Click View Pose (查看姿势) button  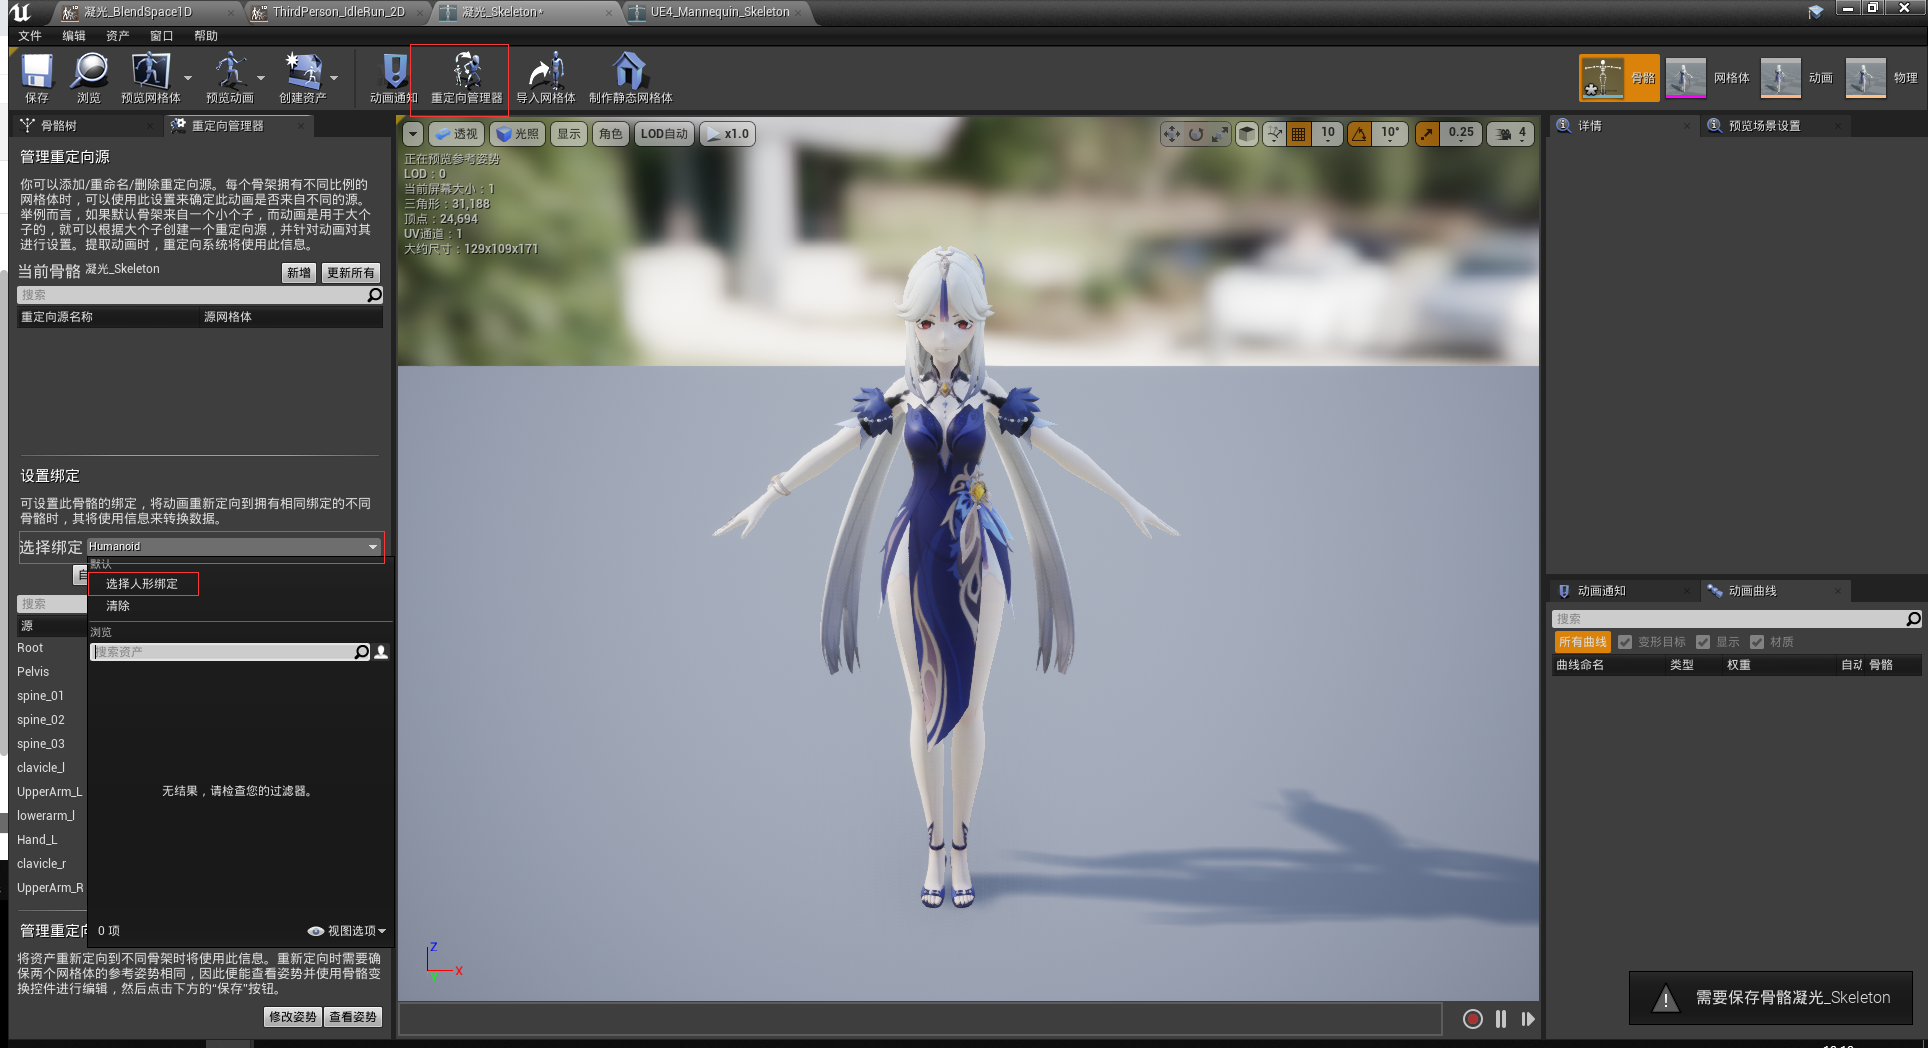click(353, 1017)
